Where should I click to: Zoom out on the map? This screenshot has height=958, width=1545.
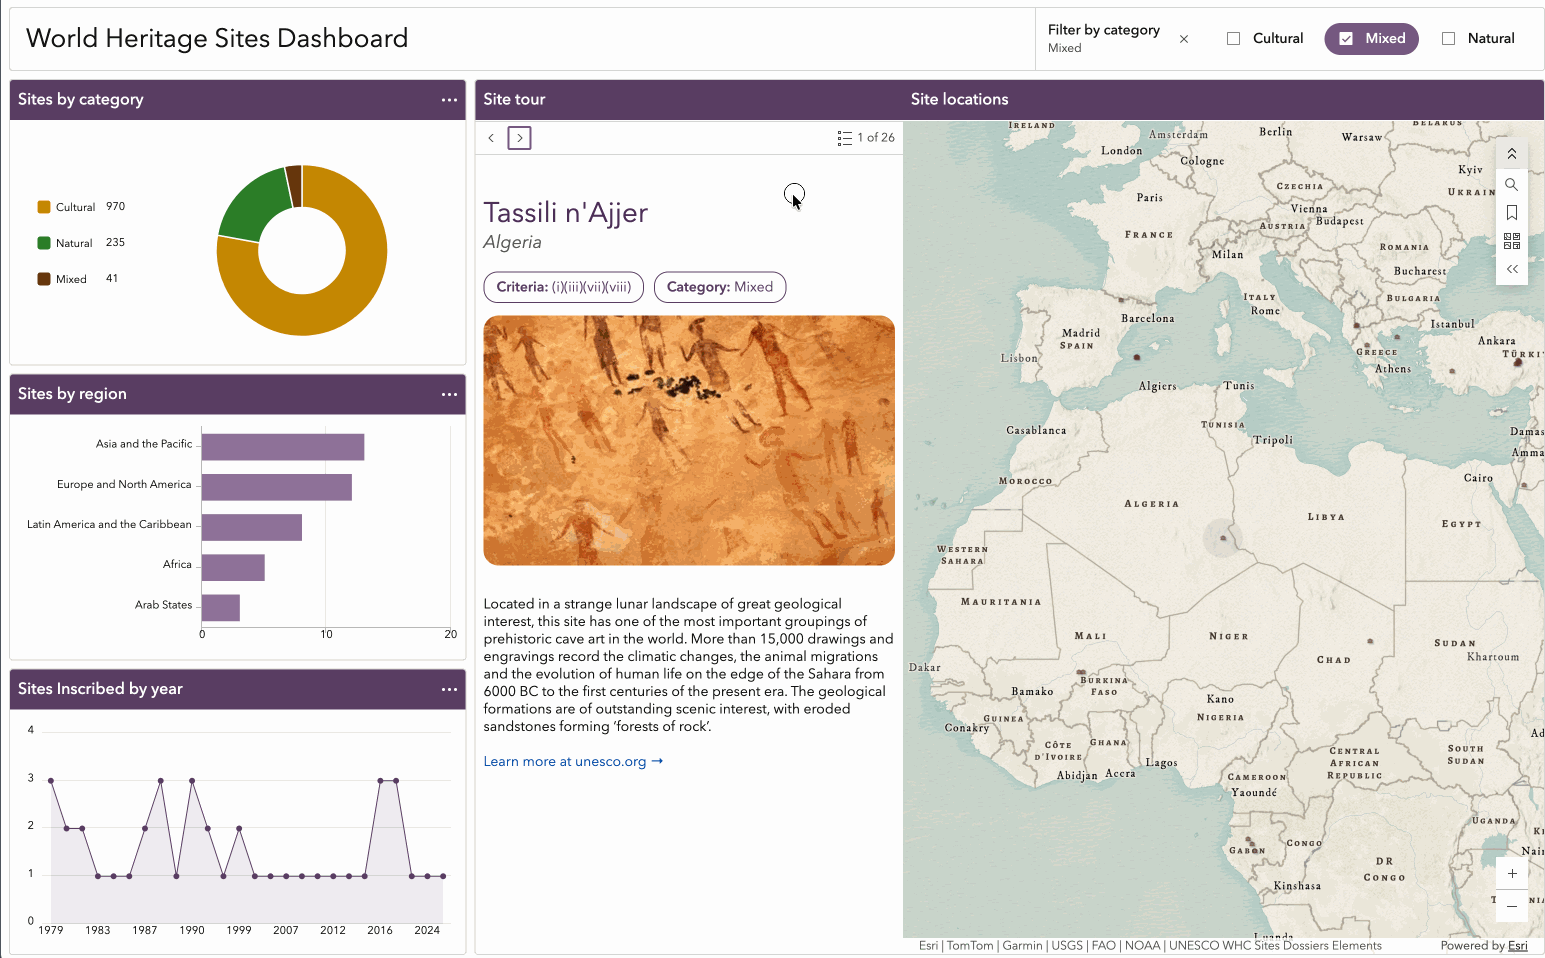click(x=1511, y=906)
